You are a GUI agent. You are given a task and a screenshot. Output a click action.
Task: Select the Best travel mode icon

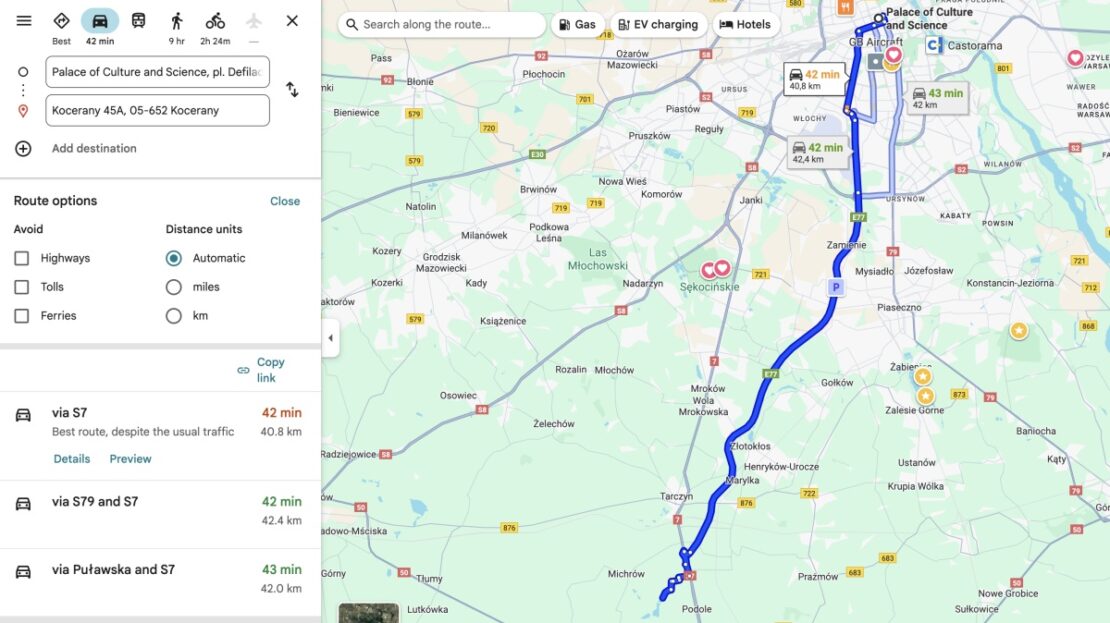click(x=62, y=21)
